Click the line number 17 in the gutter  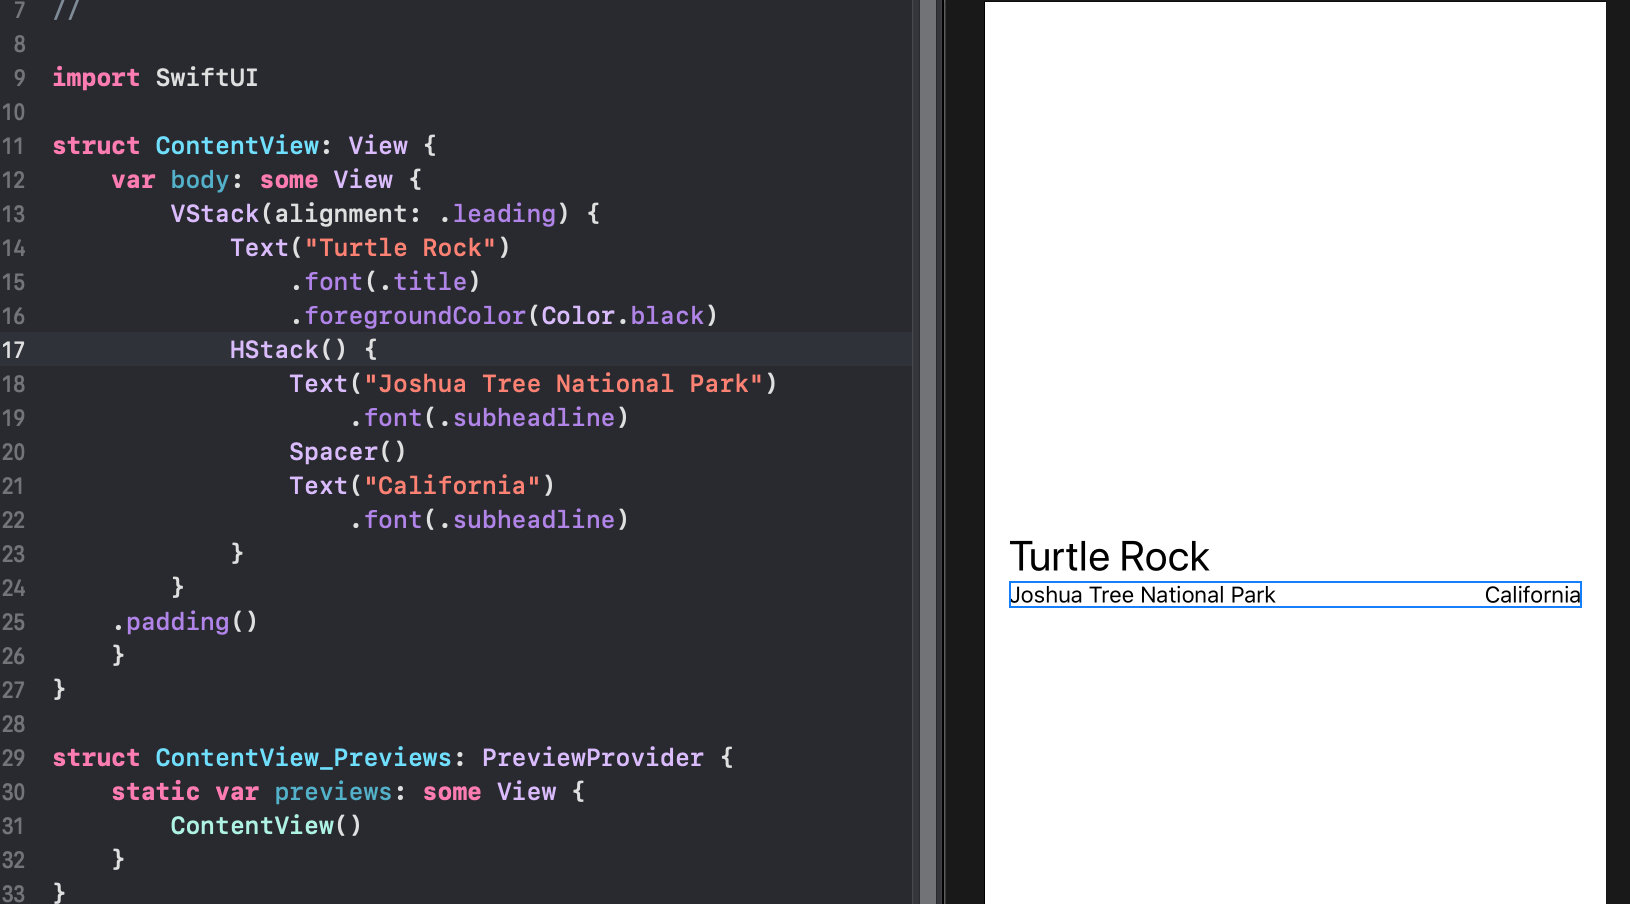[x=13, y=350]
